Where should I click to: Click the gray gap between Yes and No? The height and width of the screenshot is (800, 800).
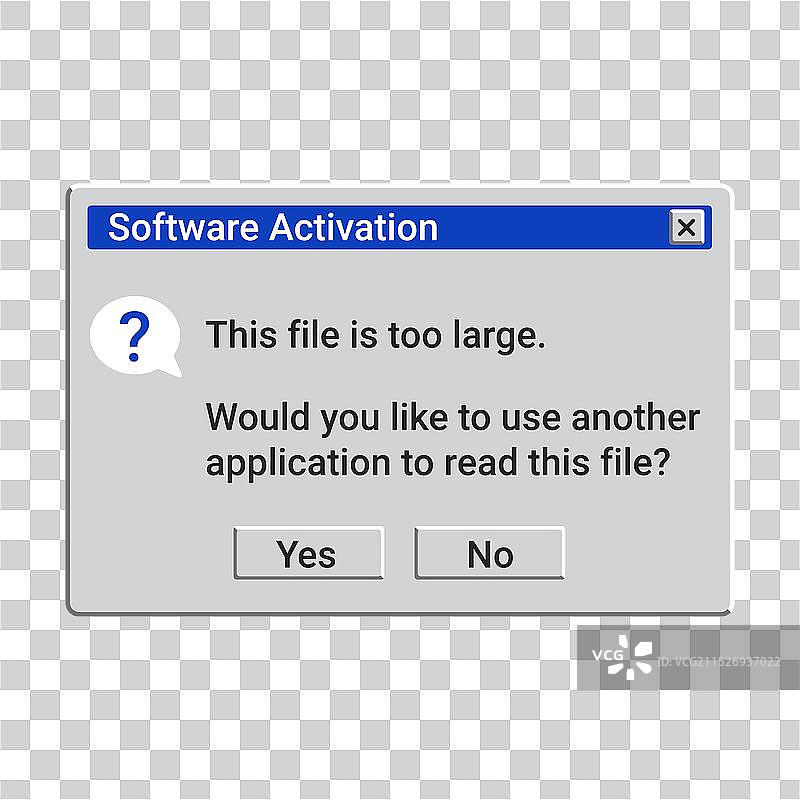[x=399, y=553]
